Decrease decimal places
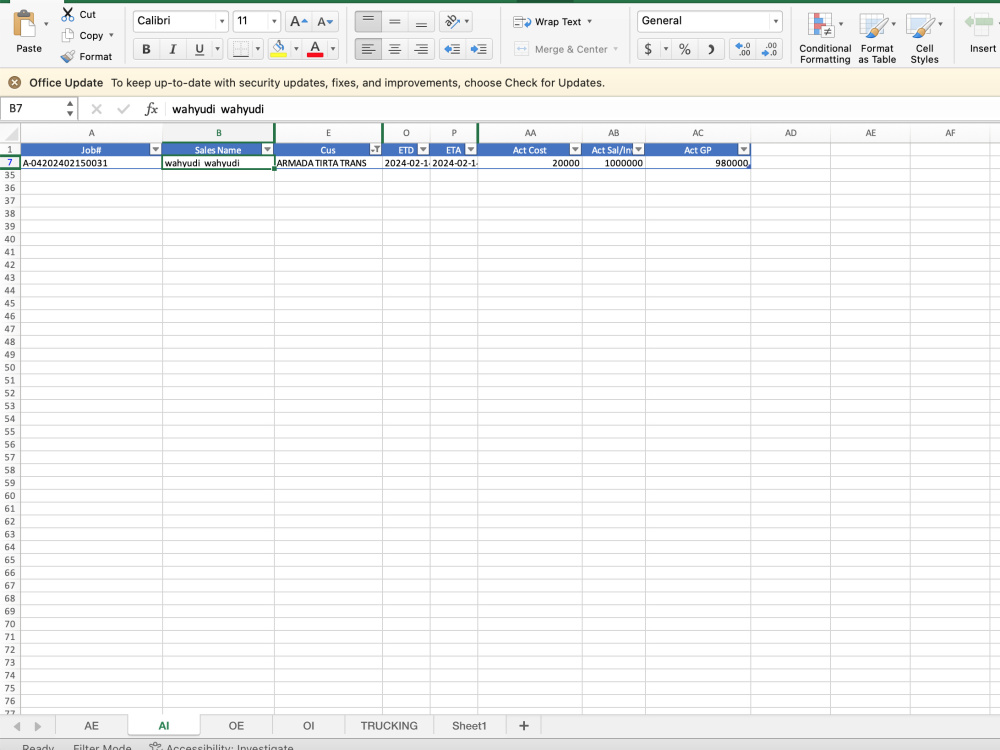The height and width of the screenshot is (750, 1000). (770, 49)
